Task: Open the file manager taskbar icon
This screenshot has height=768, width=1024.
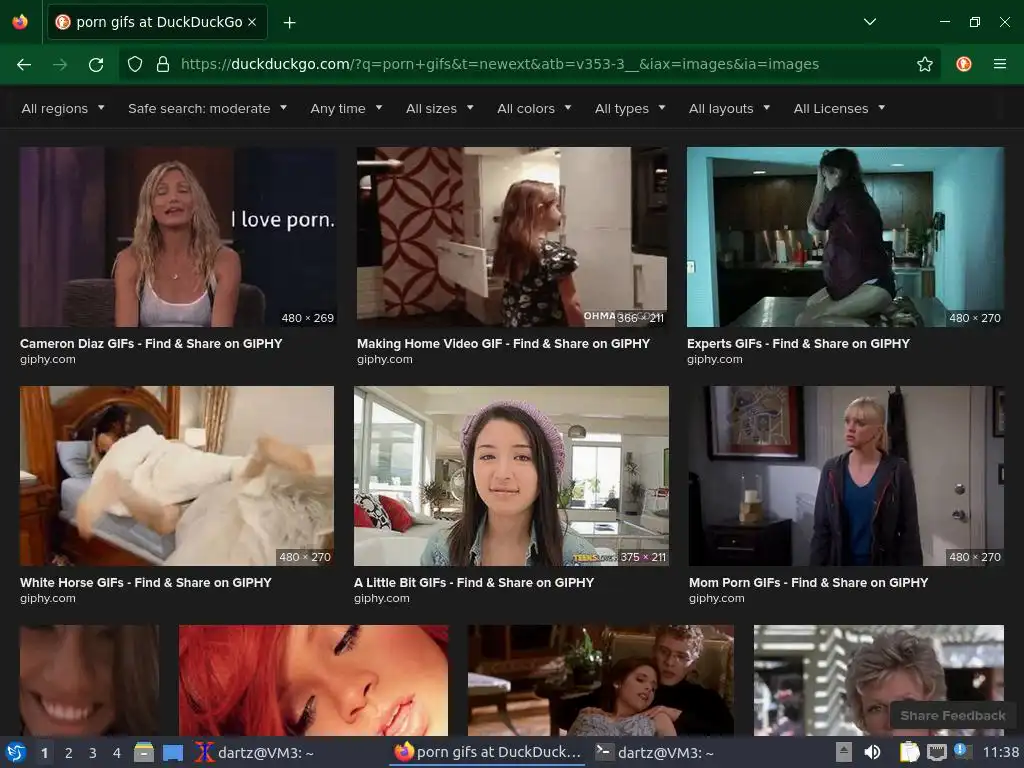Action: coord(144,752)
